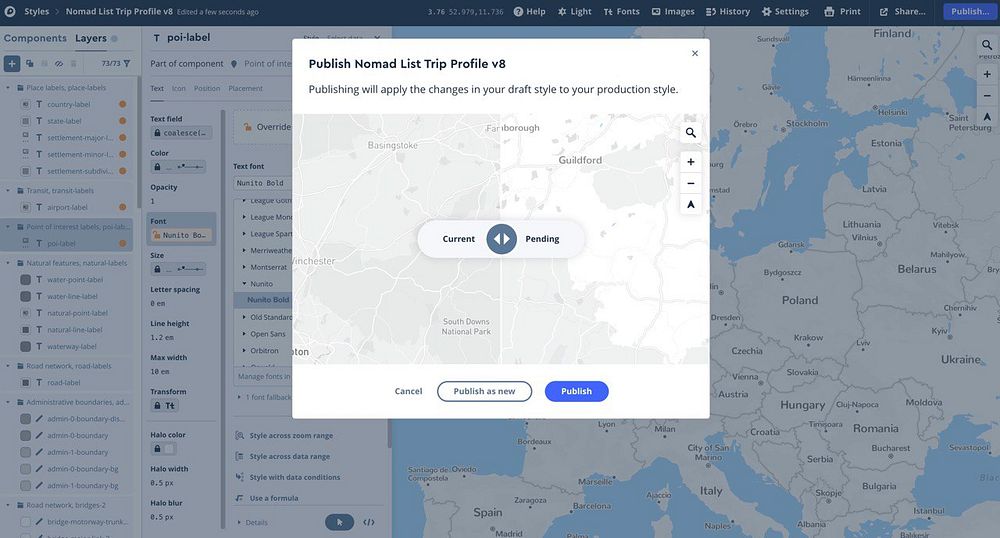Click the Transform Tt property chip
The width and height of the screenshot is (1000, 538).
click(165, 406)
